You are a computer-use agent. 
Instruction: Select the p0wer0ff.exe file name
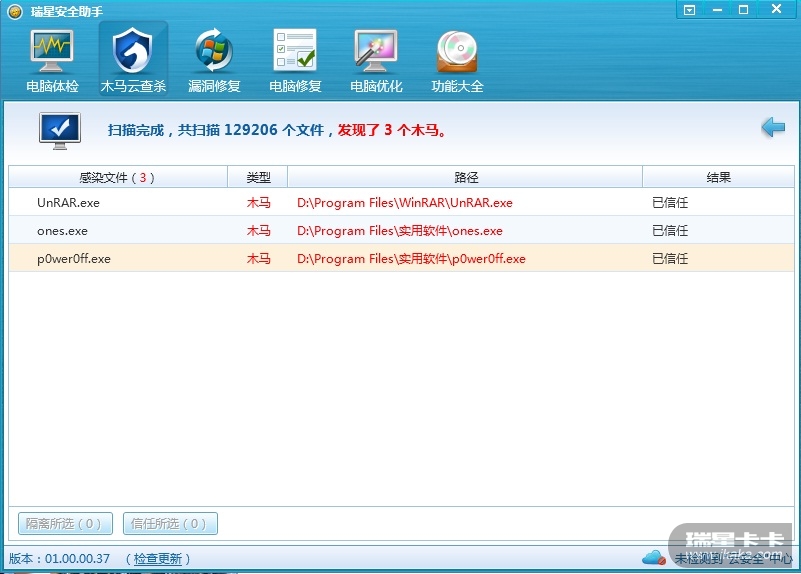point(74,259)
